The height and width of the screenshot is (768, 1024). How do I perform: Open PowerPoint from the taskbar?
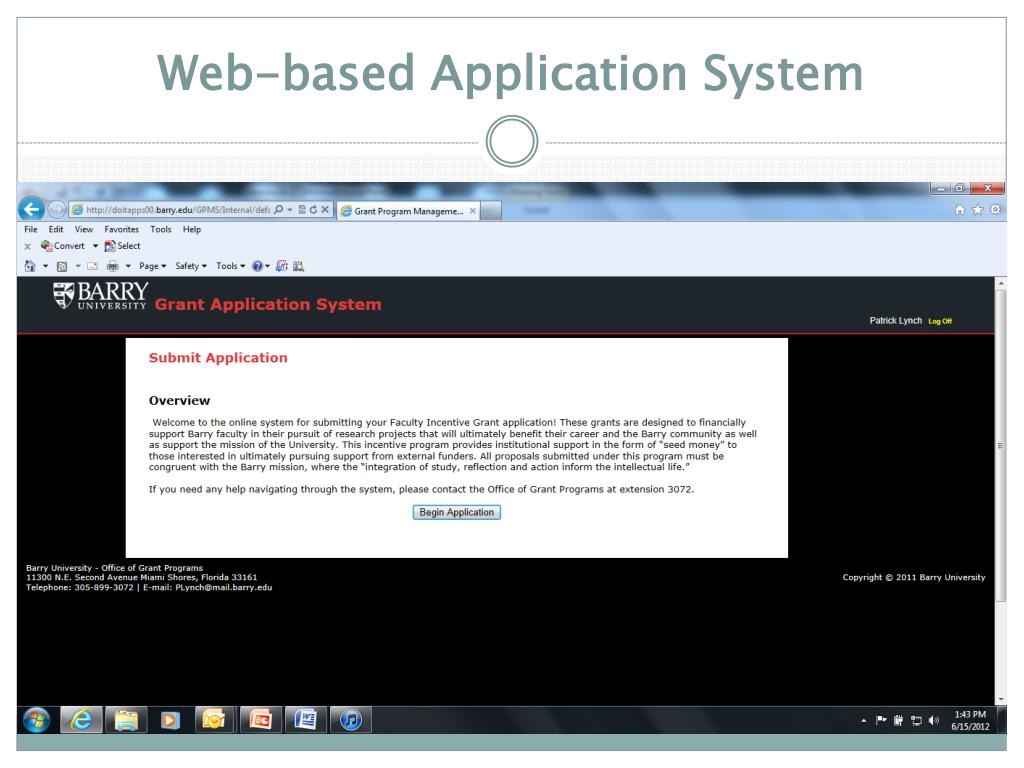click(260, 720)
